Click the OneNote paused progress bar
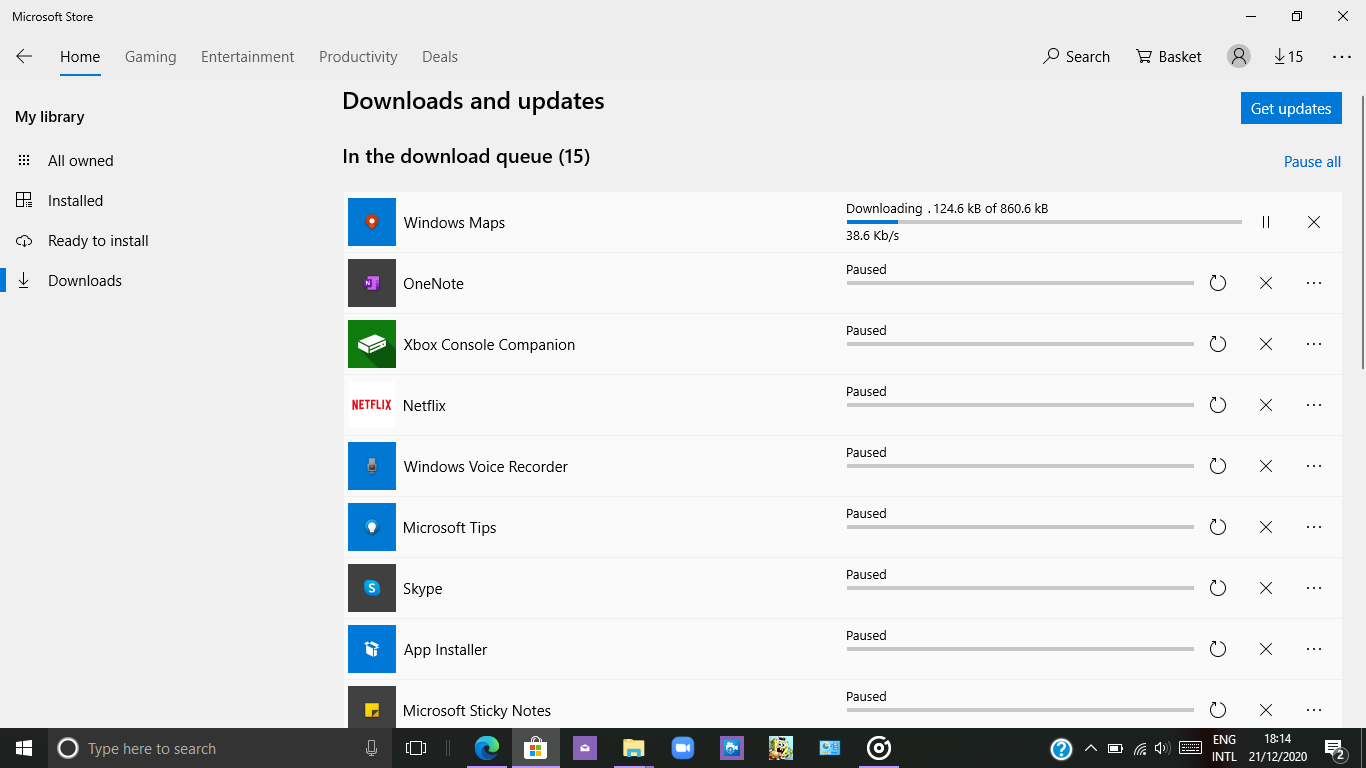The width and height of the screenshot is (1366, 768). pos(1020,283)
